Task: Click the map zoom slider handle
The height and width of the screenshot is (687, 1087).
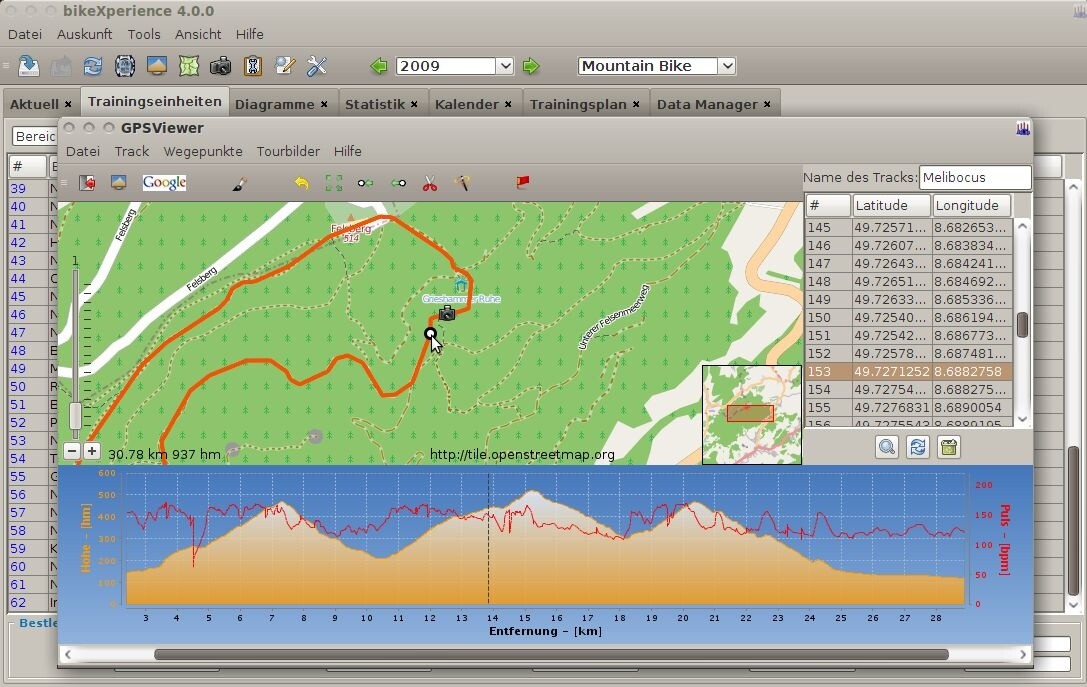Action: (x=75, y=416)
